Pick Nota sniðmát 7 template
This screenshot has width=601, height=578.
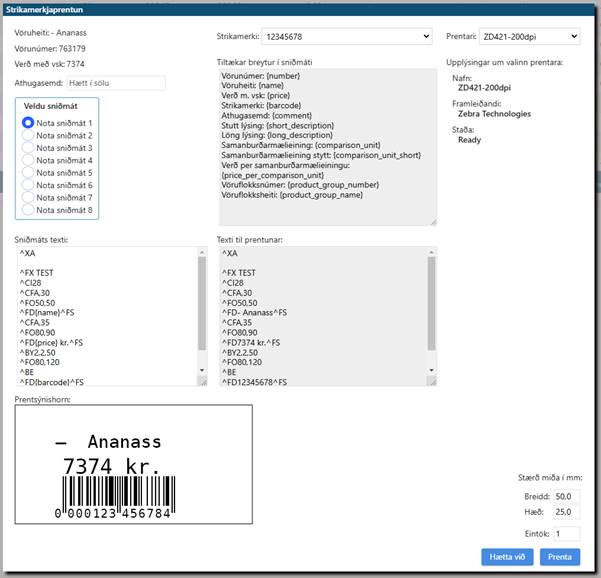click(x=28, y=198)
